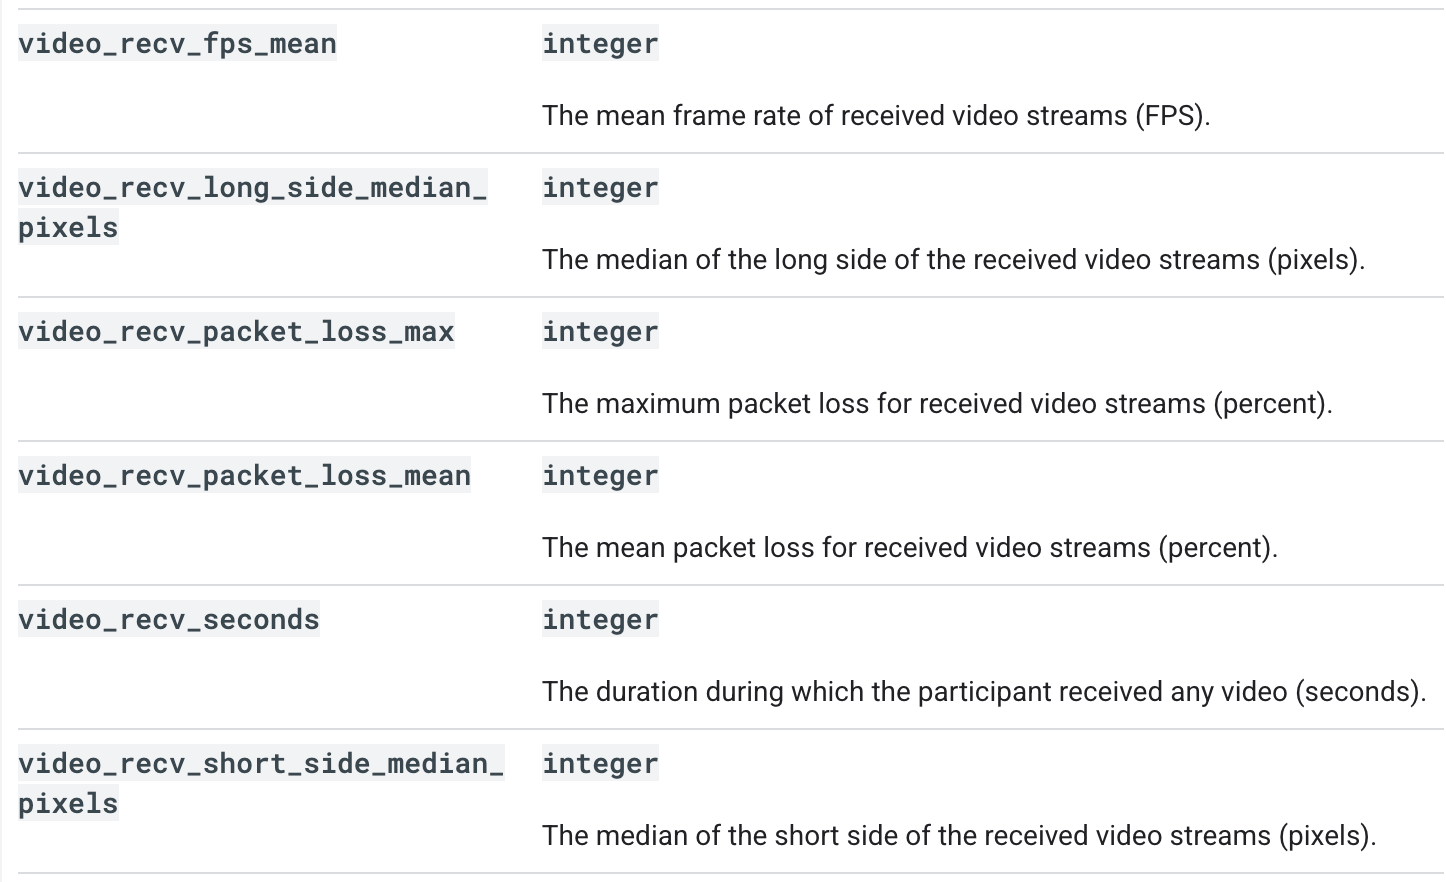Click the video_recv_packet_loss_mean field name
Viewport: 1446px width, 882px height.
click(x=244, y=476)
